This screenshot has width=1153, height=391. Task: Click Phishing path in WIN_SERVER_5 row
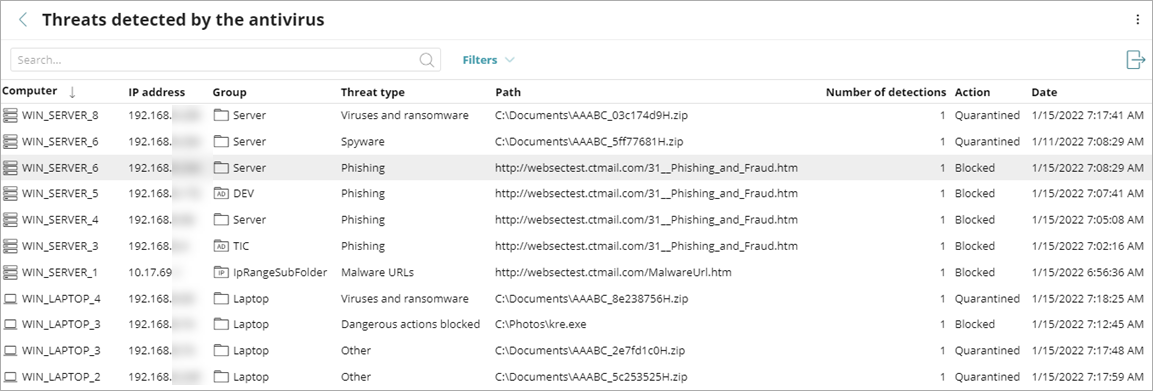pyautogui.click(x=646, y=193)
